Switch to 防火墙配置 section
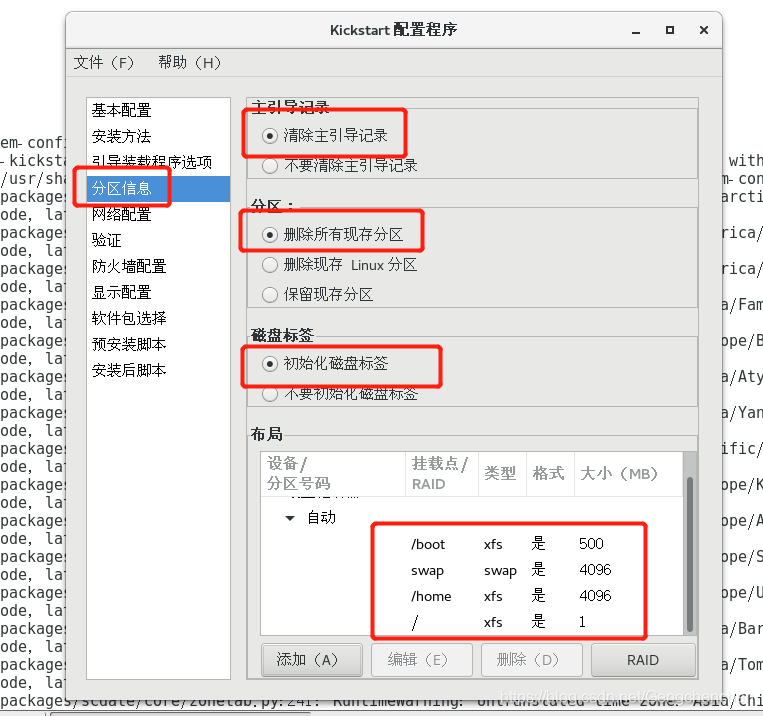The width and height of the screenshot is (763, 716). (158, 266)
